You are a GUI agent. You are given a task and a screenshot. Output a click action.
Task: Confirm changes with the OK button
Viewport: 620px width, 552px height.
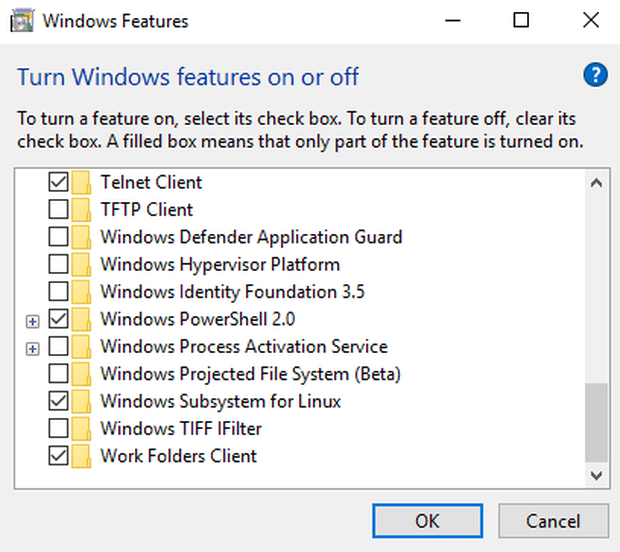coord(427,521)
